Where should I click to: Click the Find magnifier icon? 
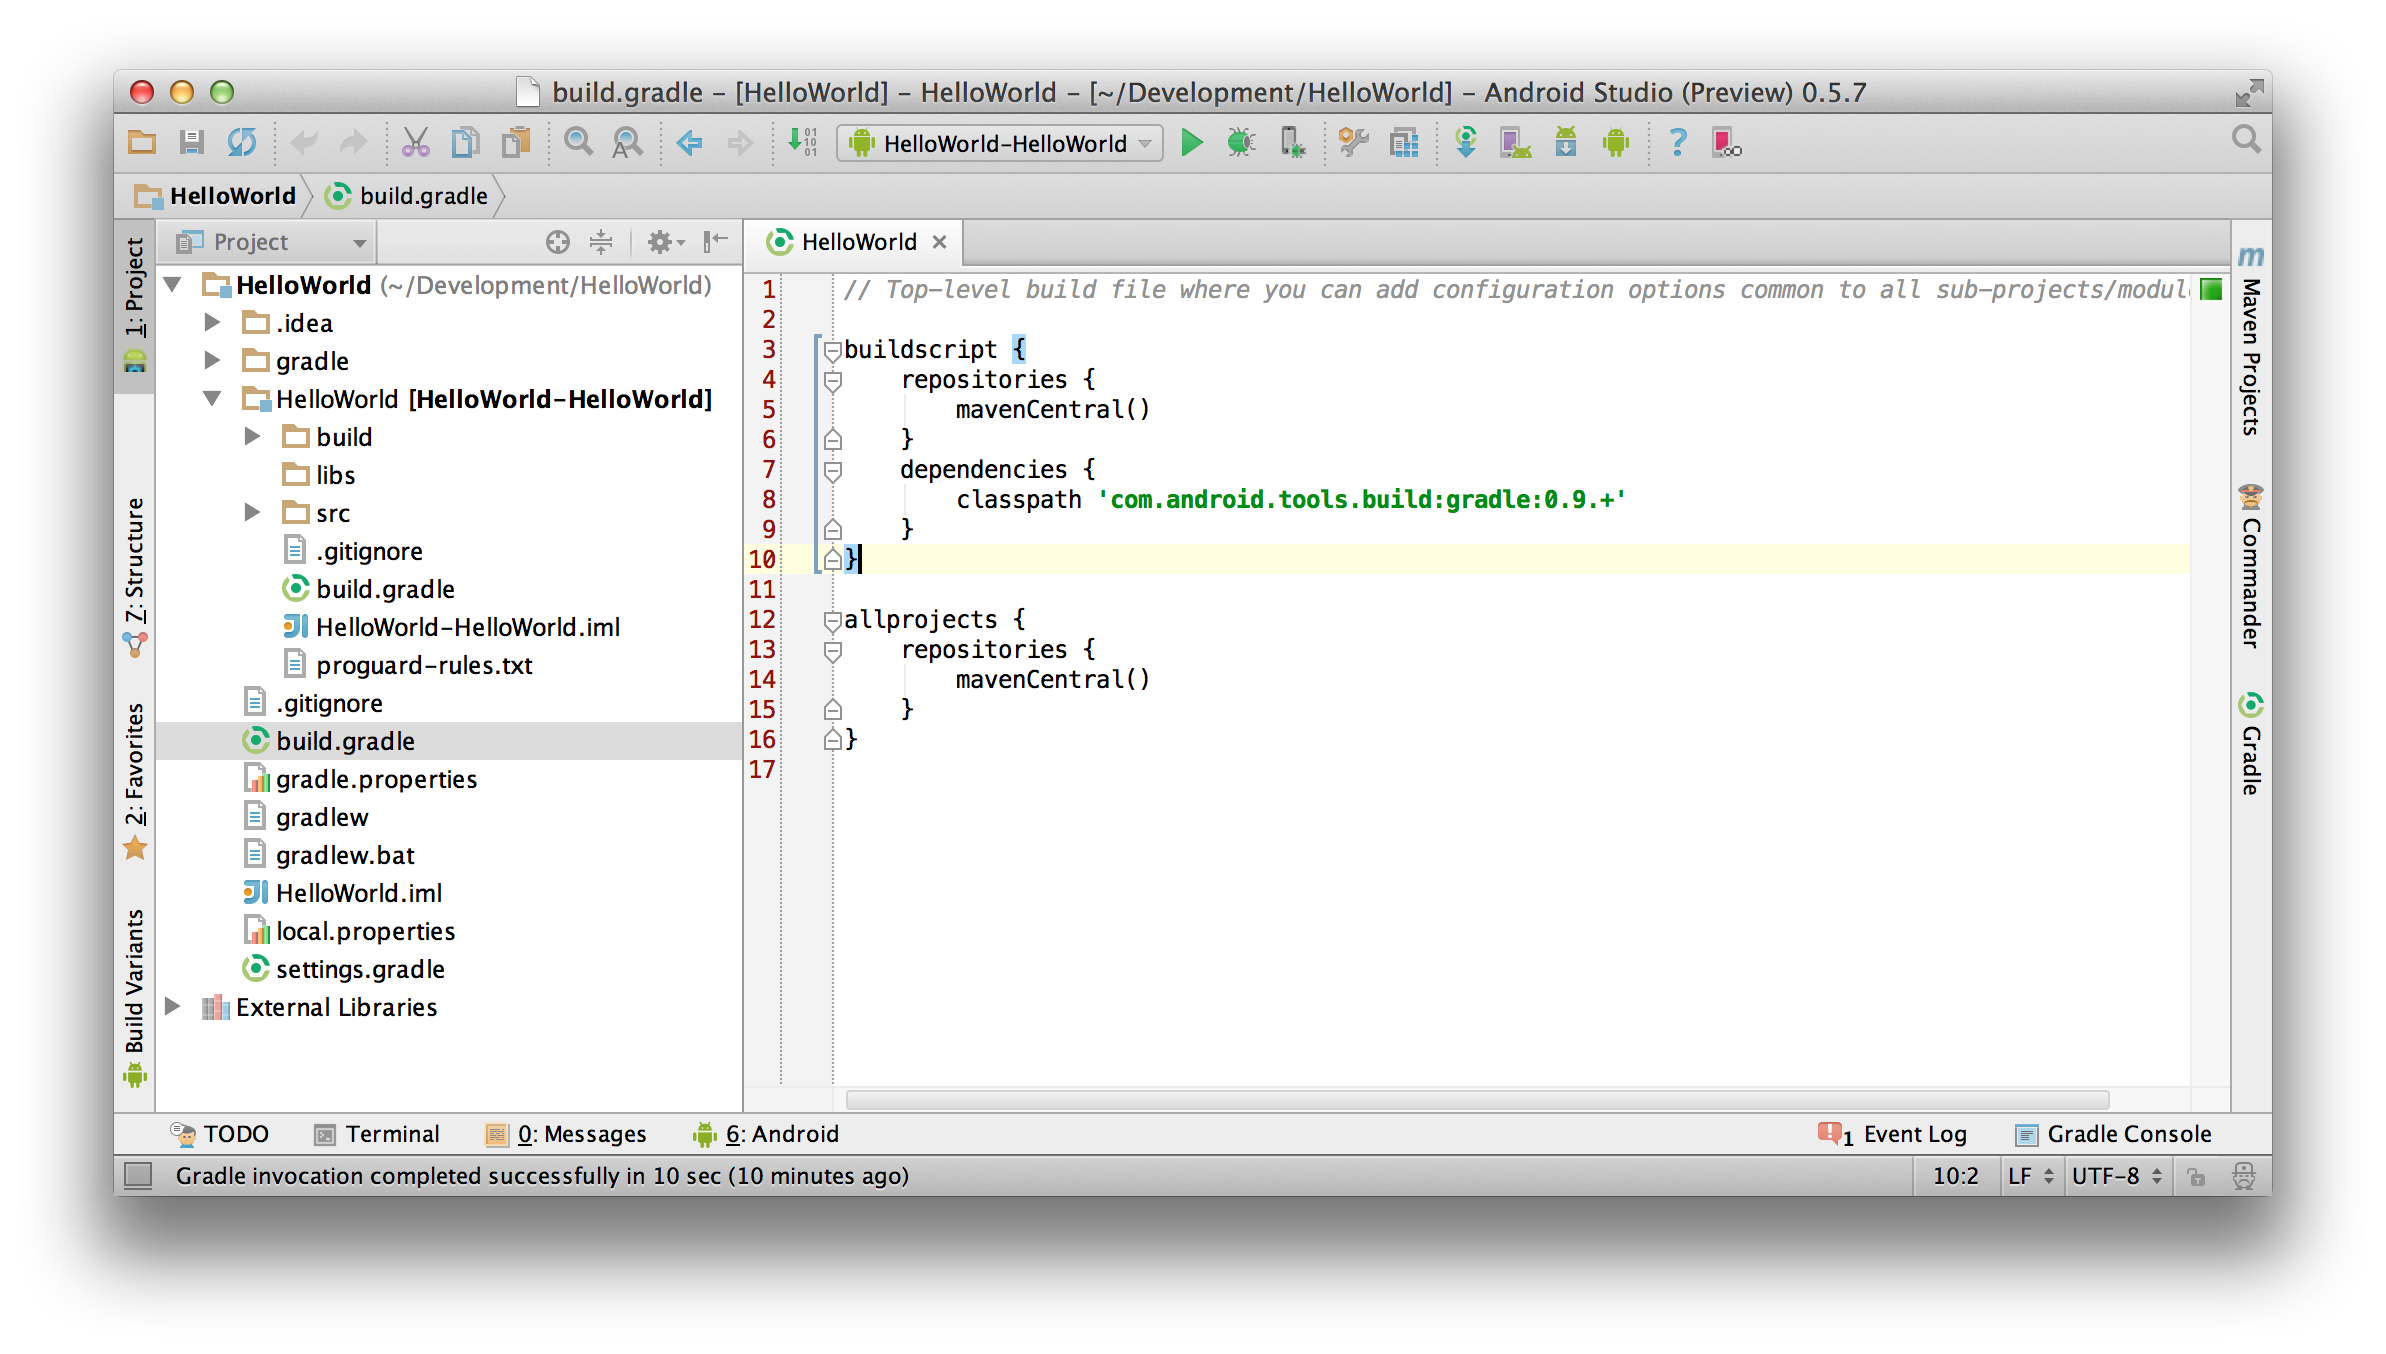577,143
